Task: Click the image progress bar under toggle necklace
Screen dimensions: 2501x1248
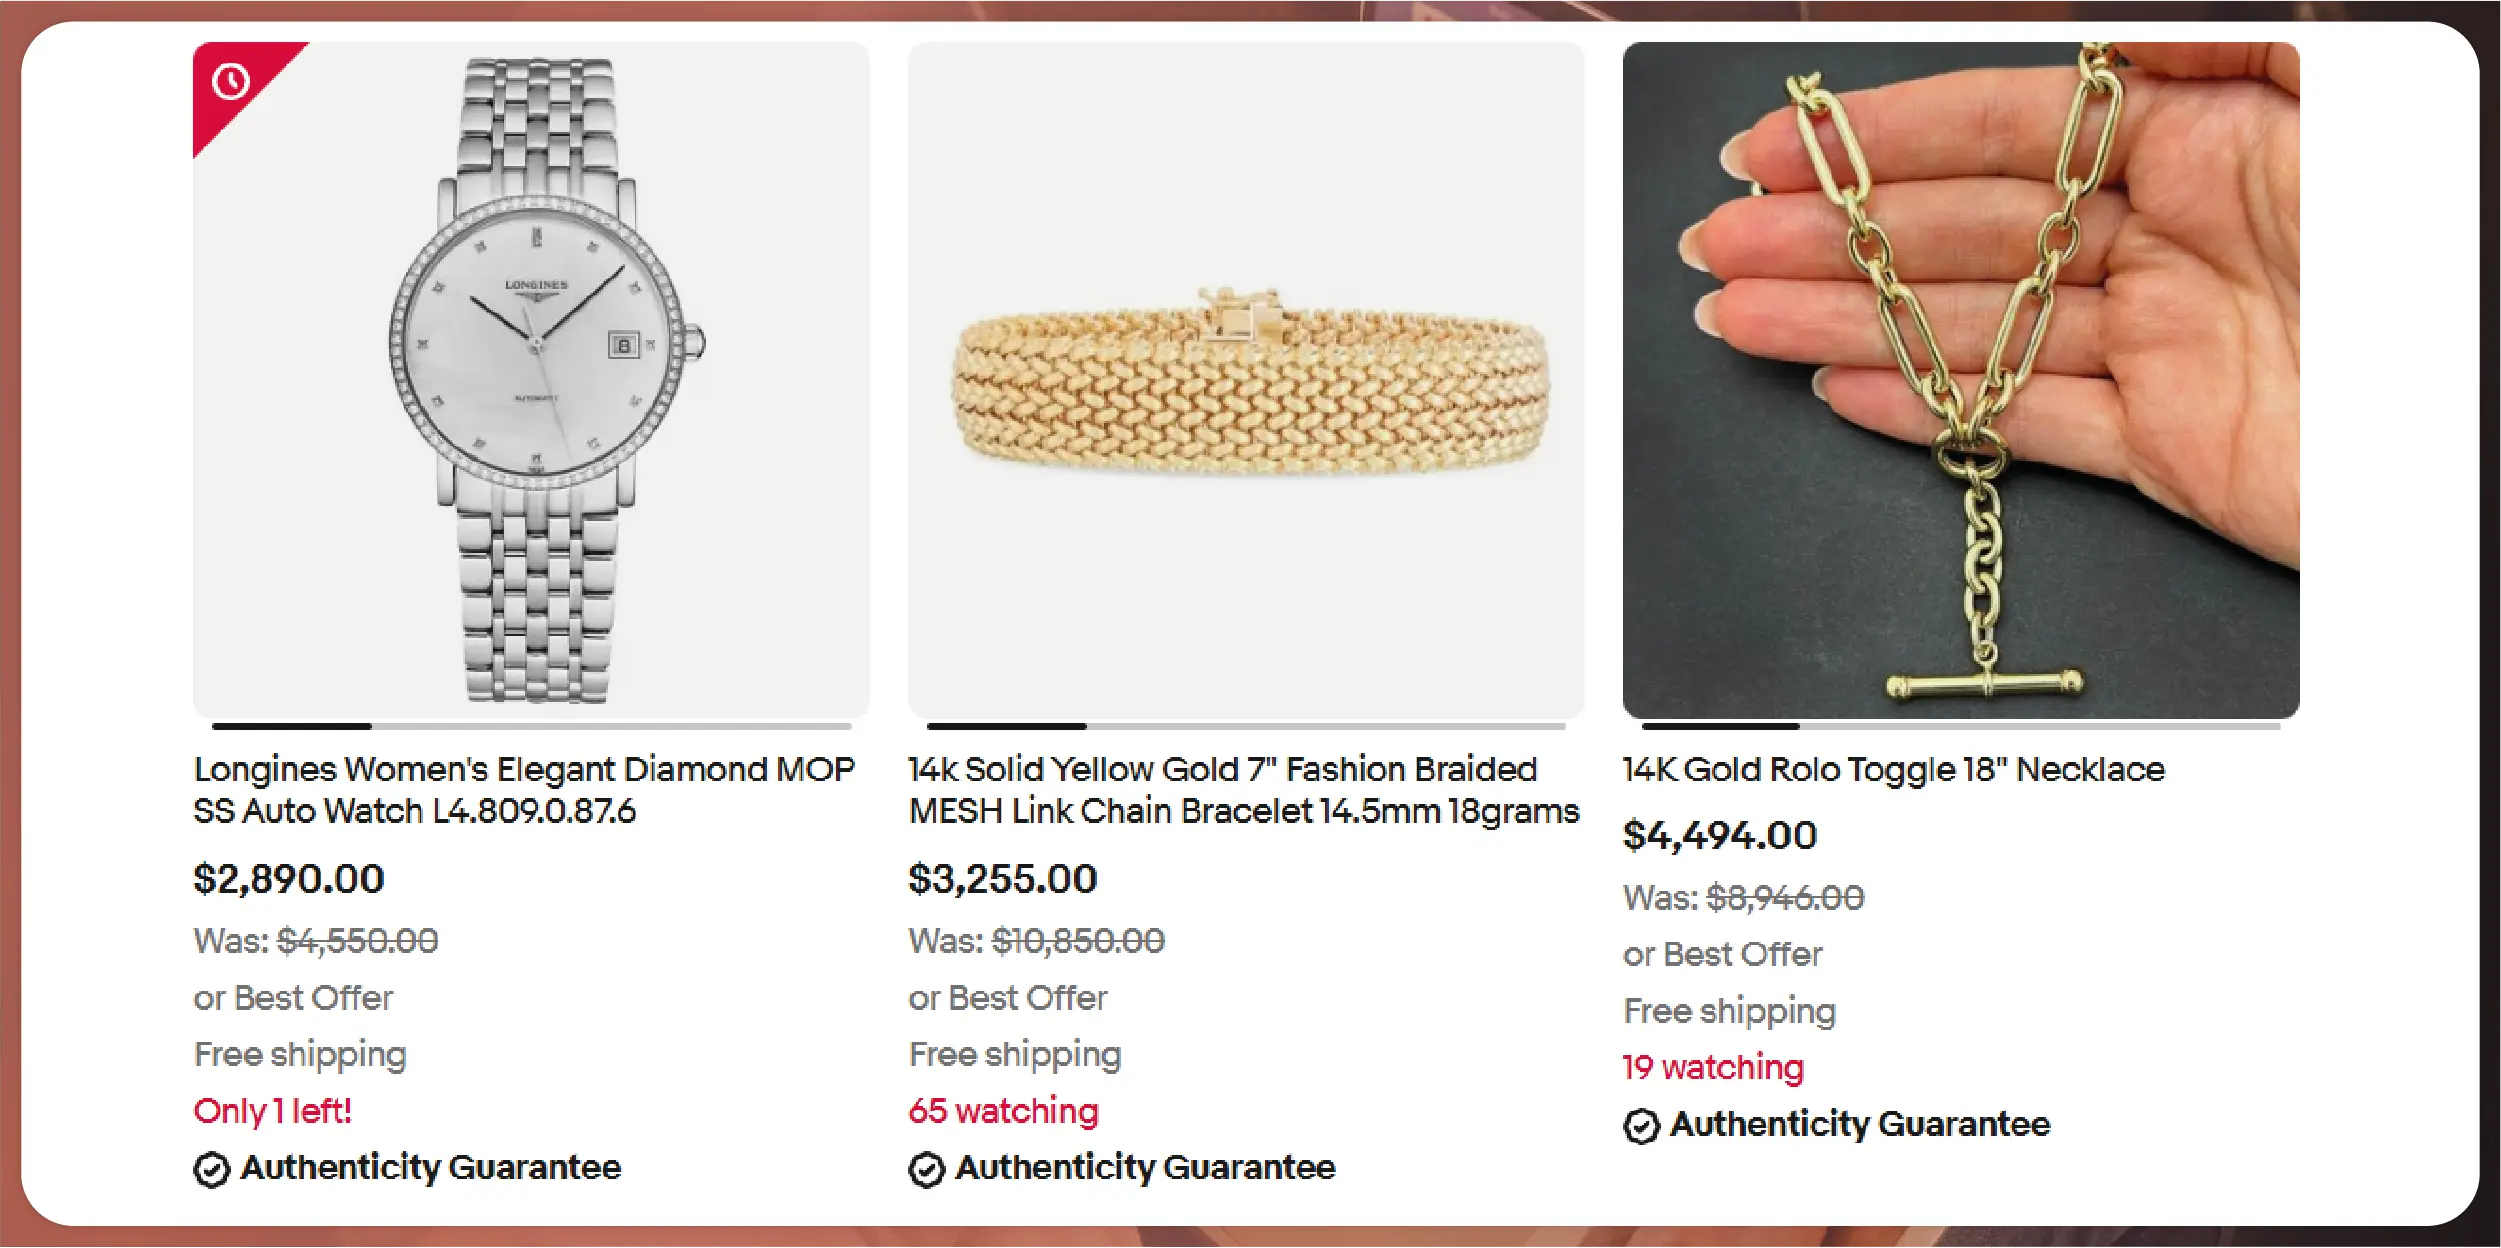Action: [x=1961, y=726]
